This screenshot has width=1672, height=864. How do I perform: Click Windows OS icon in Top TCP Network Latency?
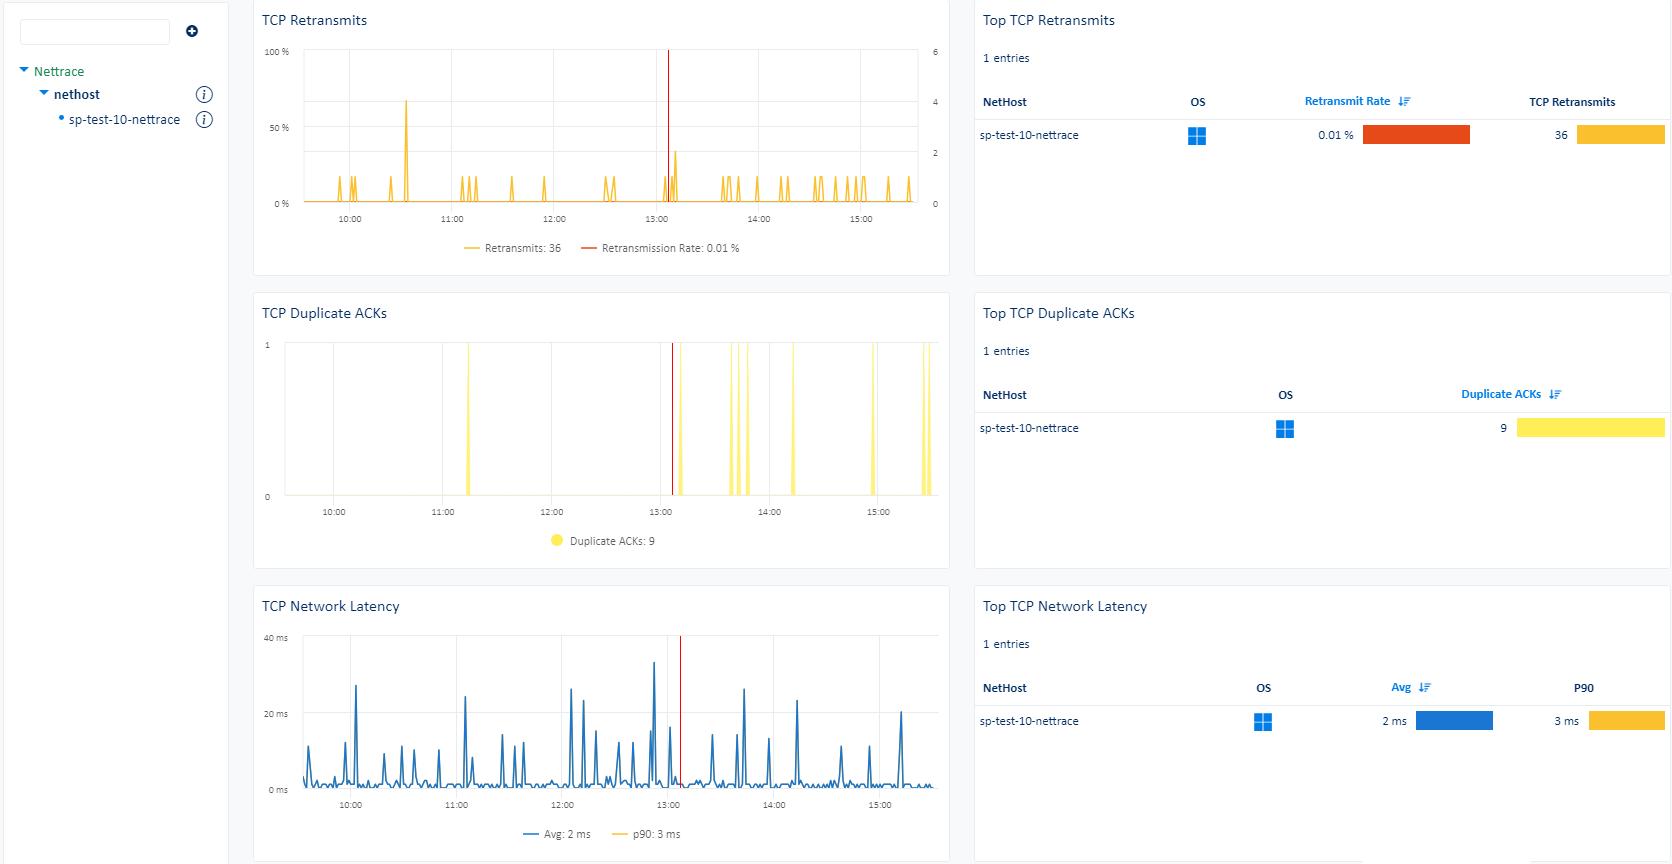pyautogui.click(x=1263, y=722)
